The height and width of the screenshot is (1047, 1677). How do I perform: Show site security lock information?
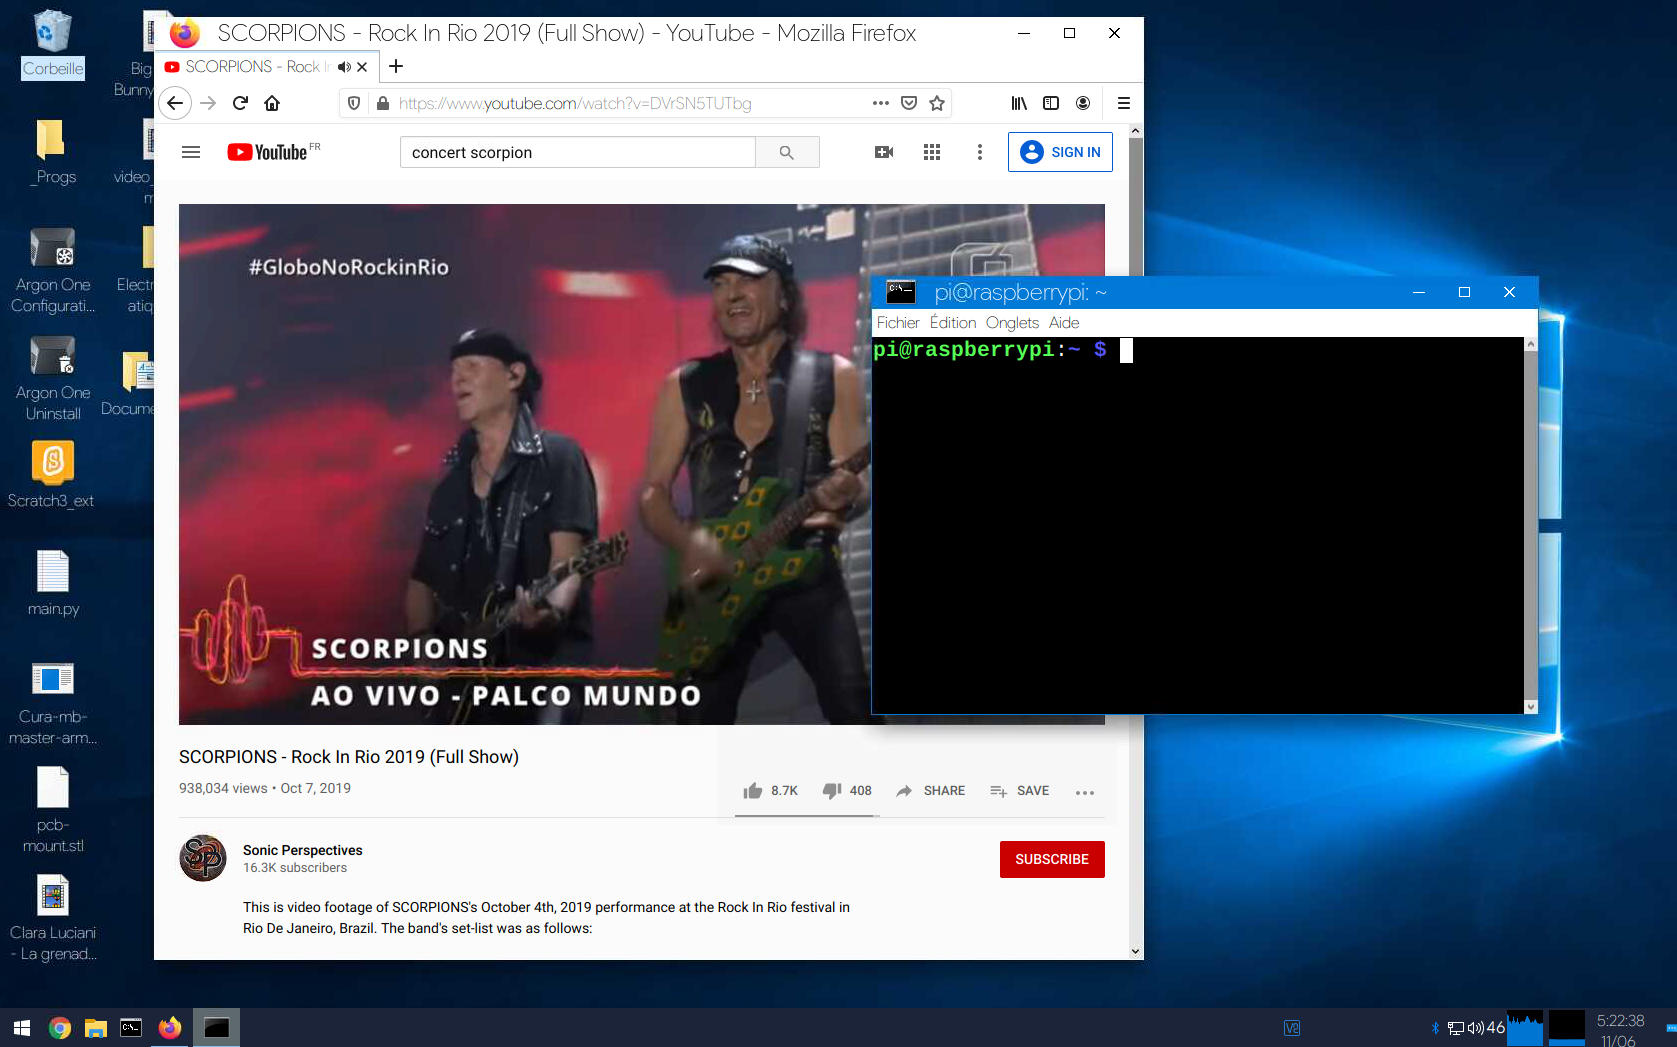382,103
